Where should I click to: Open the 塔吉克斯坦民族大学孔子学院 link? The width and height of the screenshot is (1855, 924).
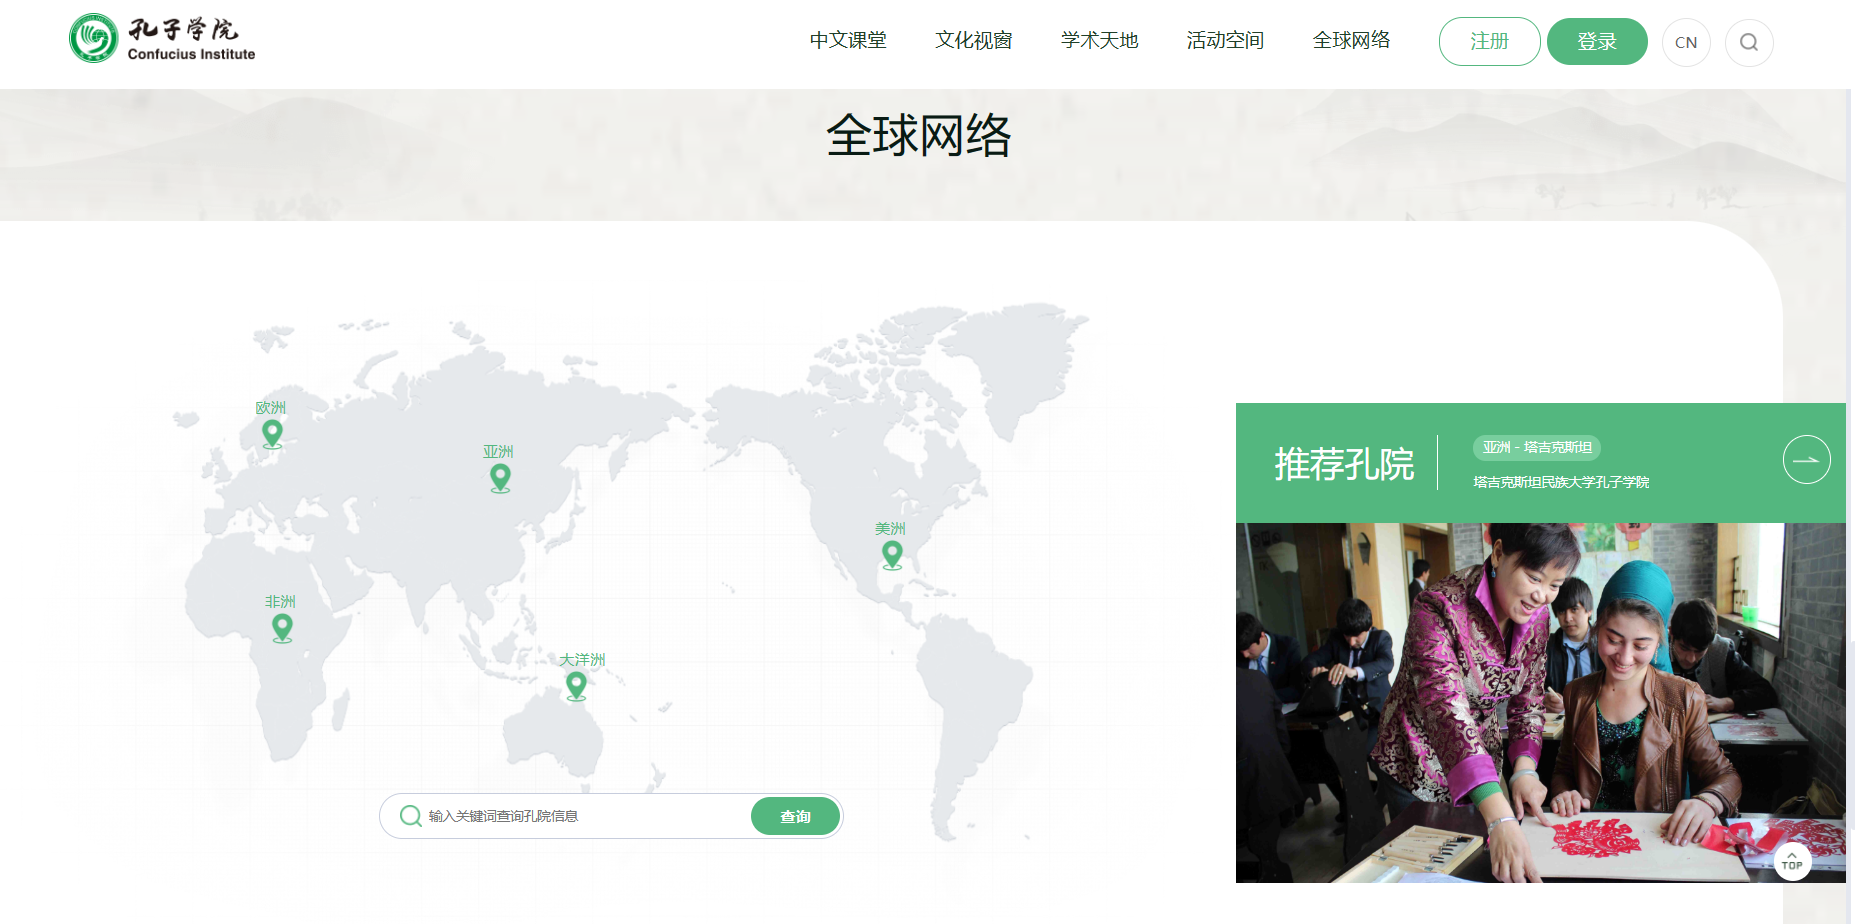click(1560, 482)
